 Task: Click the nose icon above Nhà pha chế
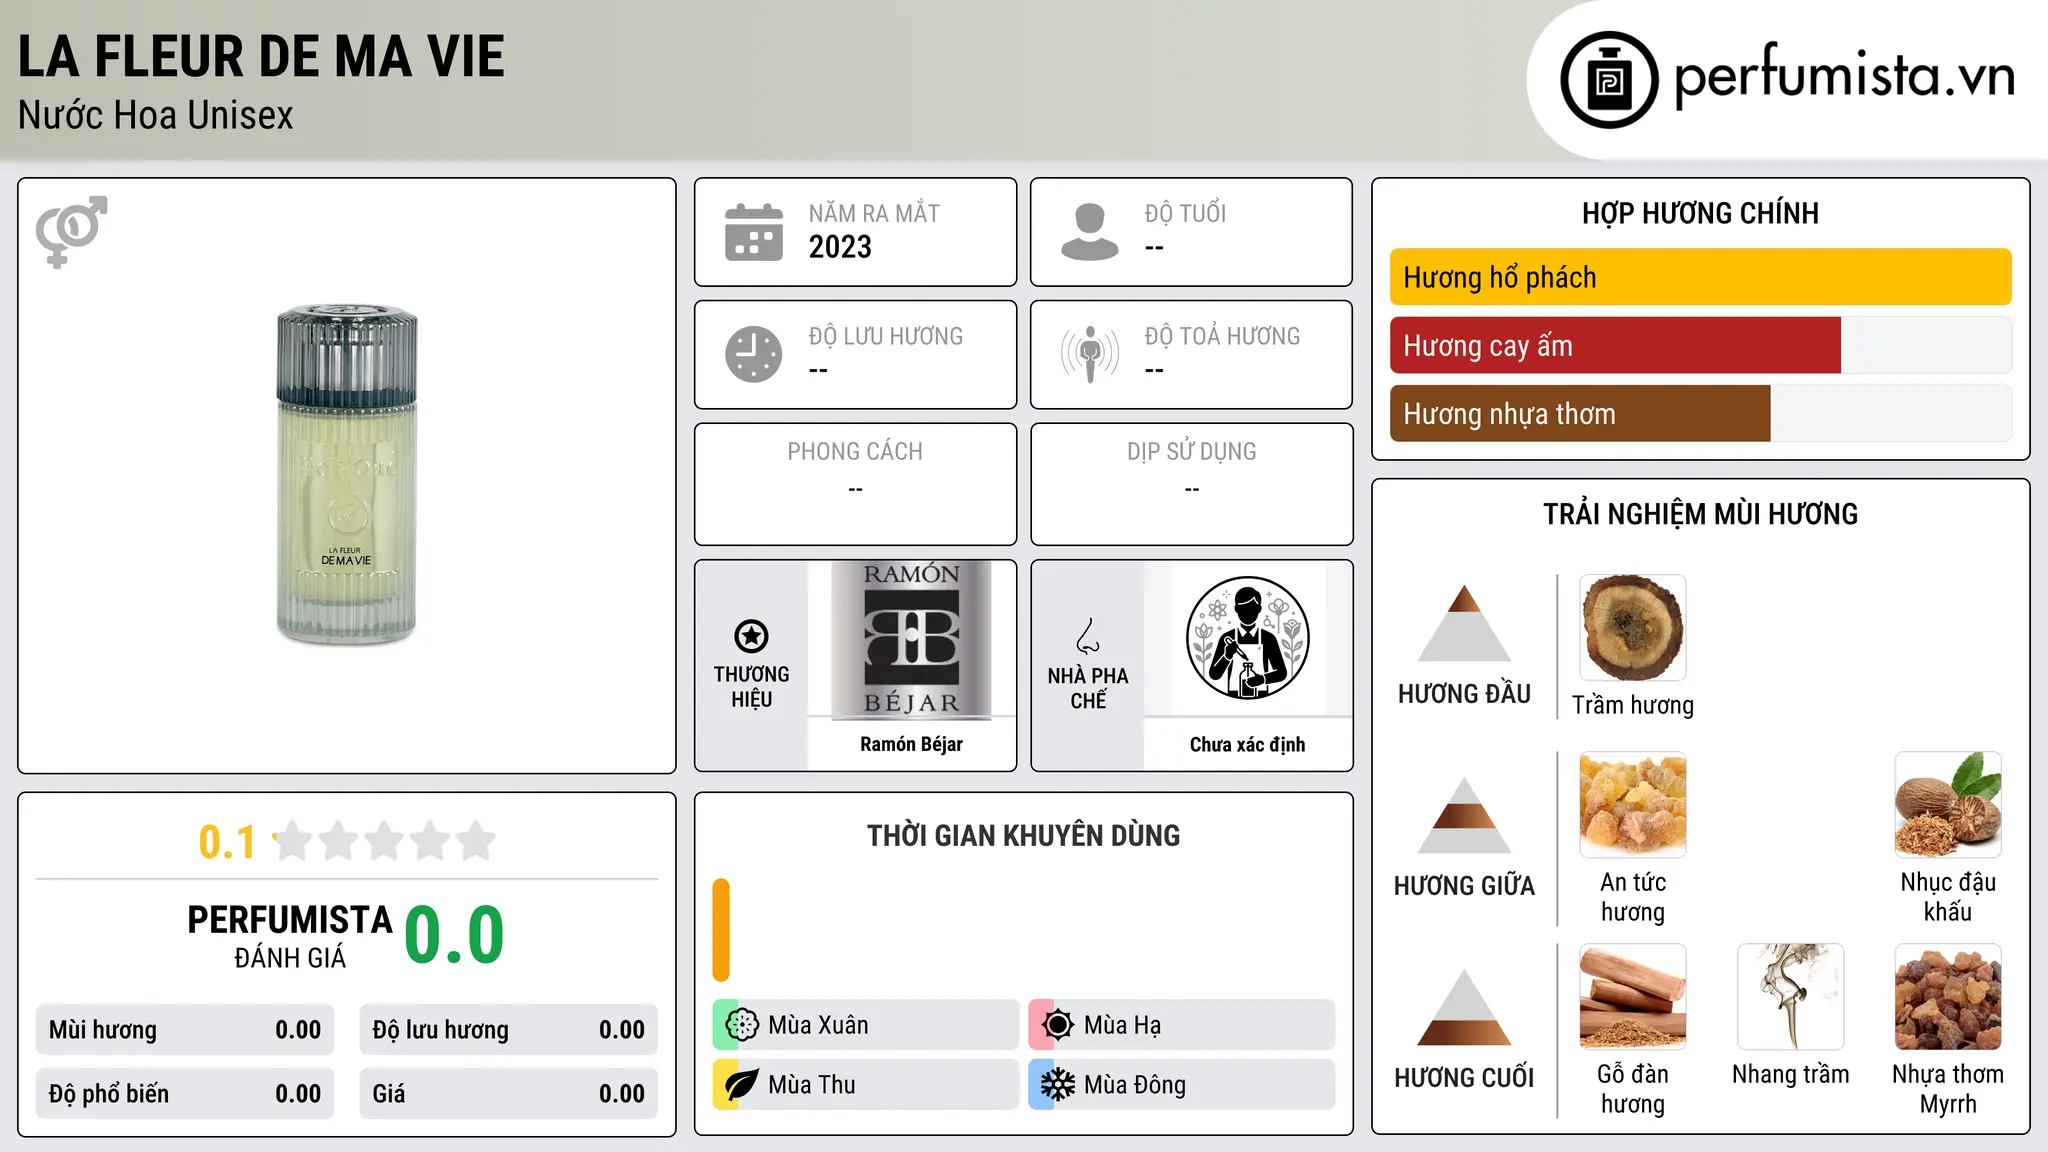point(1088,636)
